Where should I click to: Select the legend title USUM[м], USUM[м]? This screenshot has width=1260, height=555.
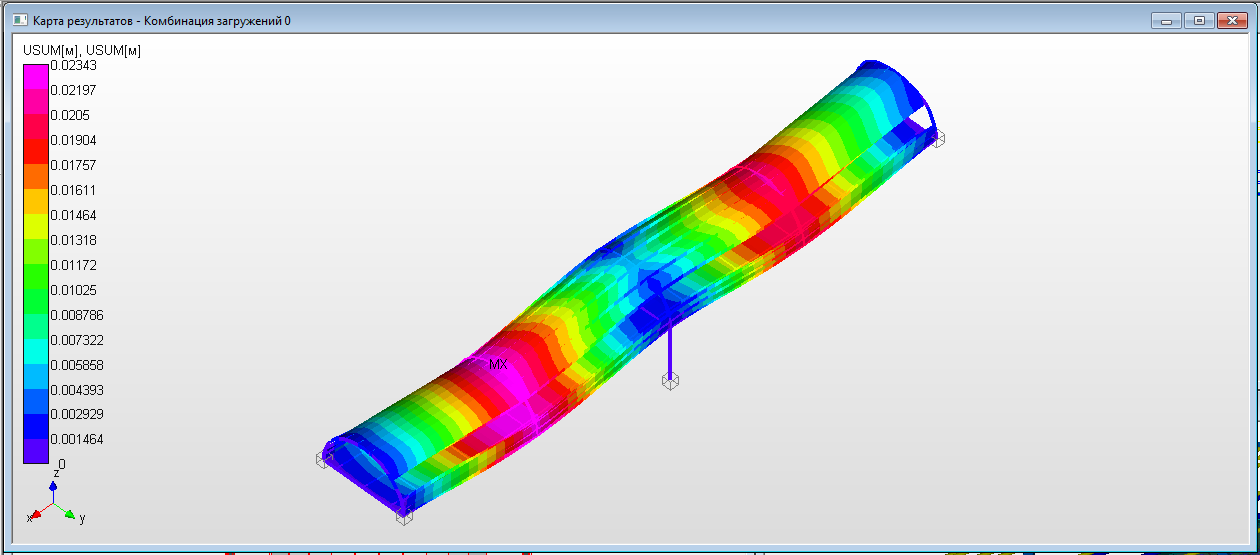(82, 51)
